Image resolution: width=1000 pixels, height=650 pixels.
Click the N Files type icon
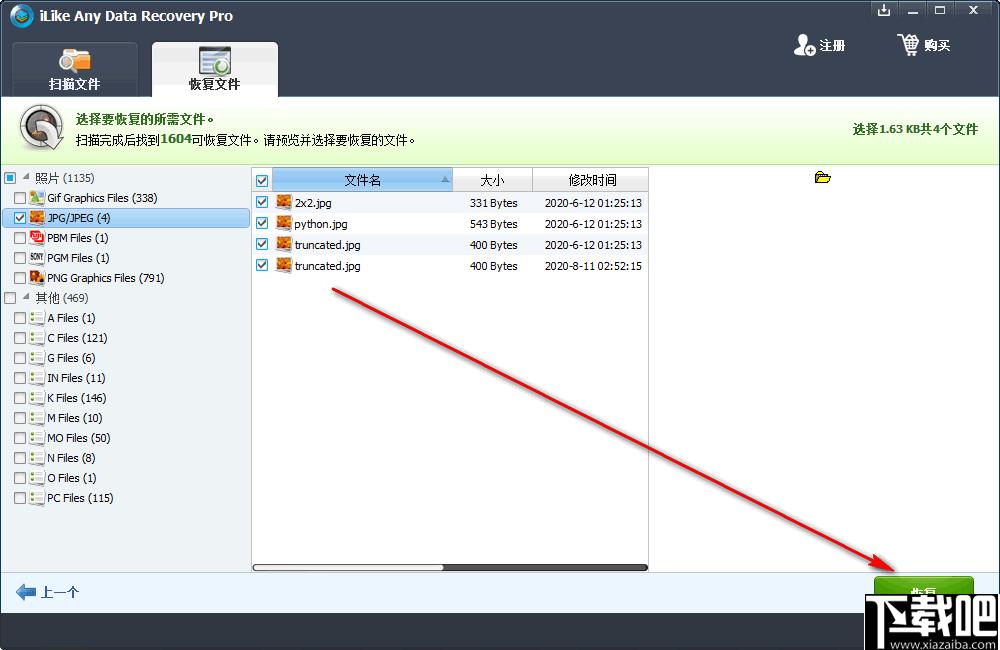(37, 457)
